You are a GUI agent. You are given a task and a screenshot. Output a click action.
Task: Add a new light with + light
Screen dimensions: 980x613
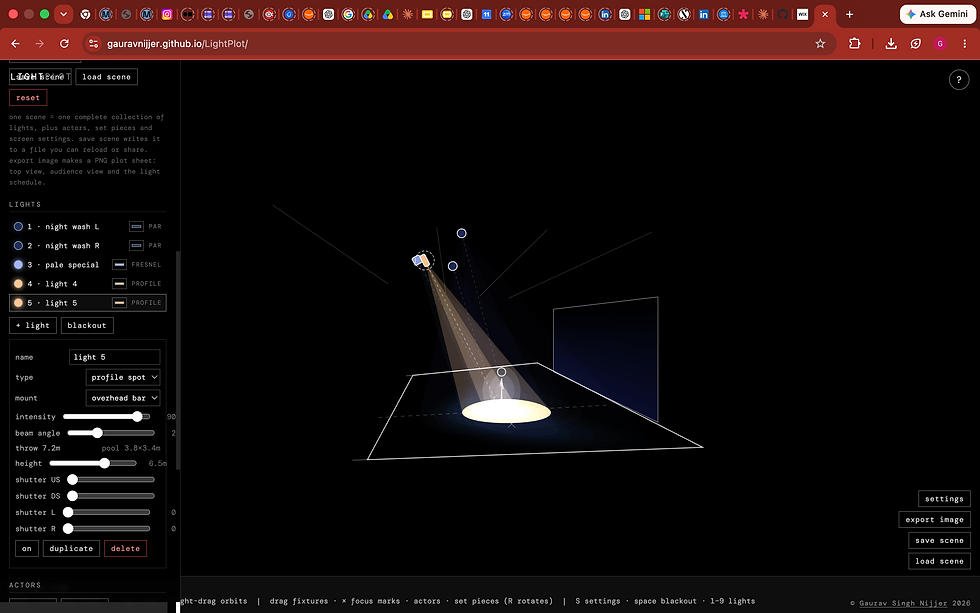[33, 326]
